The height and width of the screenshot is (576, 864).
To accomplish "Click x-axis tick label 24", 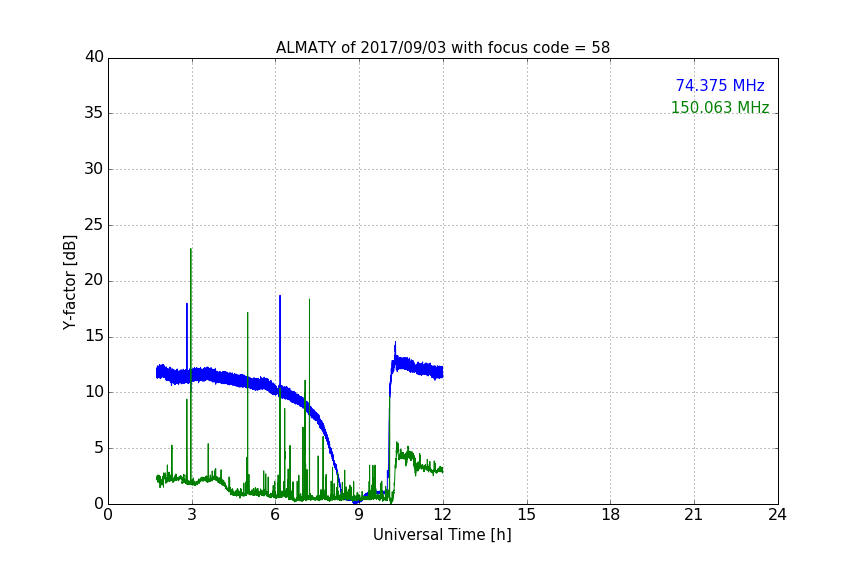I will 777,515.
